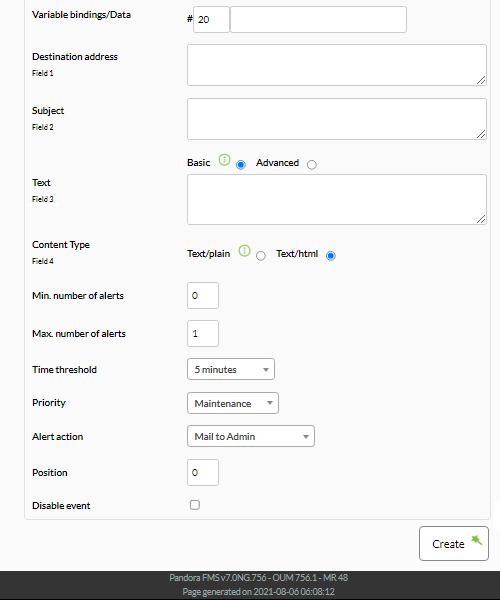This screenshot has width=500, height=600.
Task: Click resize handle of Subject textarea
Action: tap(481, 134)
